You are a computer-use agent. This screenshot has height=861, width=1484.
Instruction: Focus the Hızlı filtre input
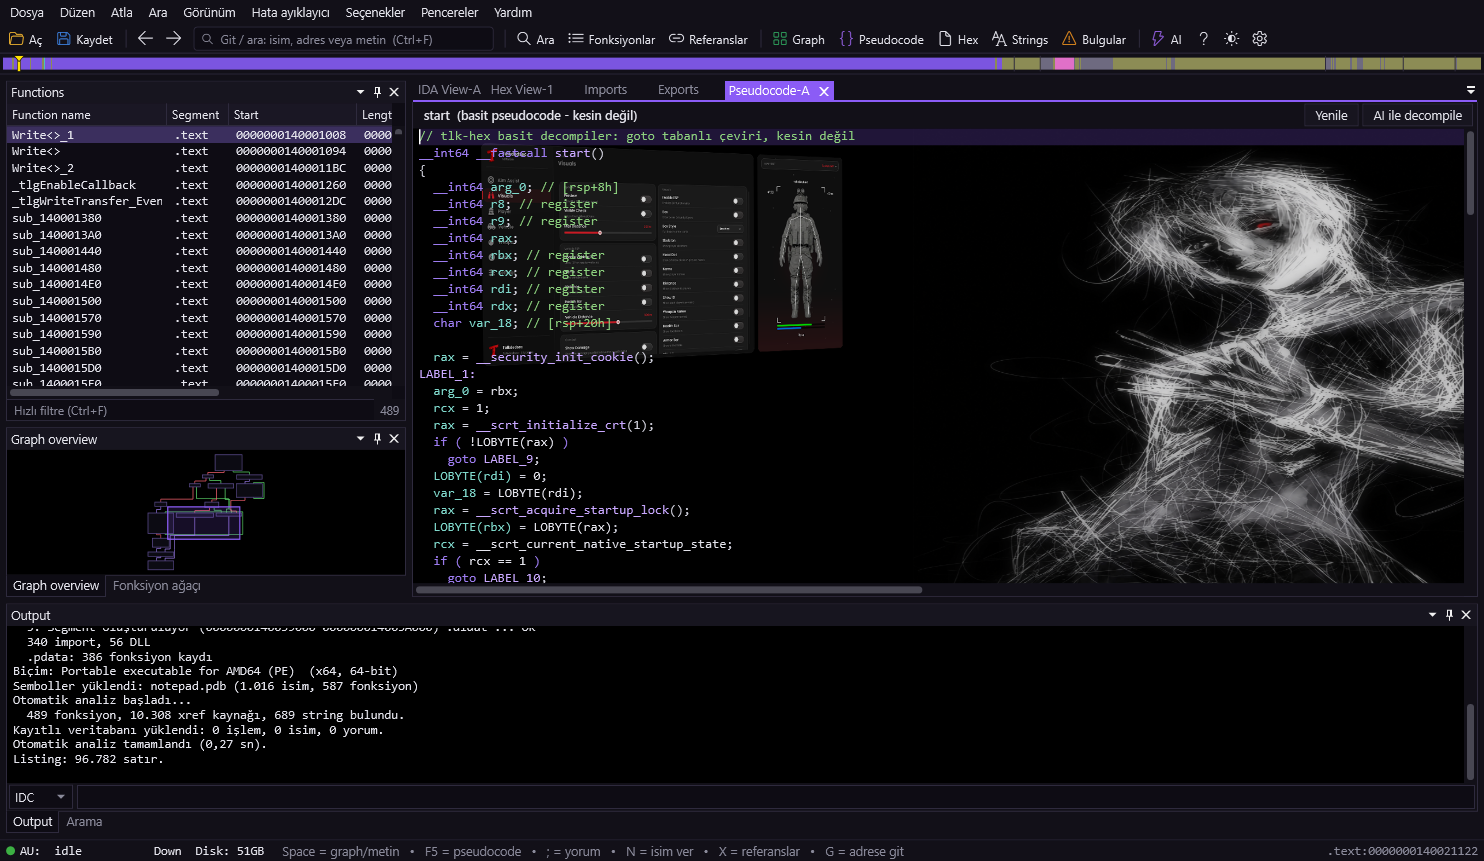point(190,410)
